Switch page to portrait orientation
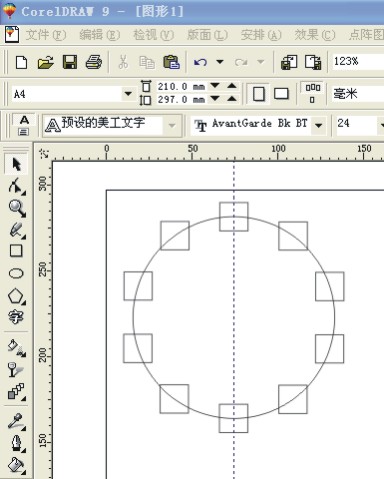Viewport: 384px width, 479px height. tap(259, 94)
